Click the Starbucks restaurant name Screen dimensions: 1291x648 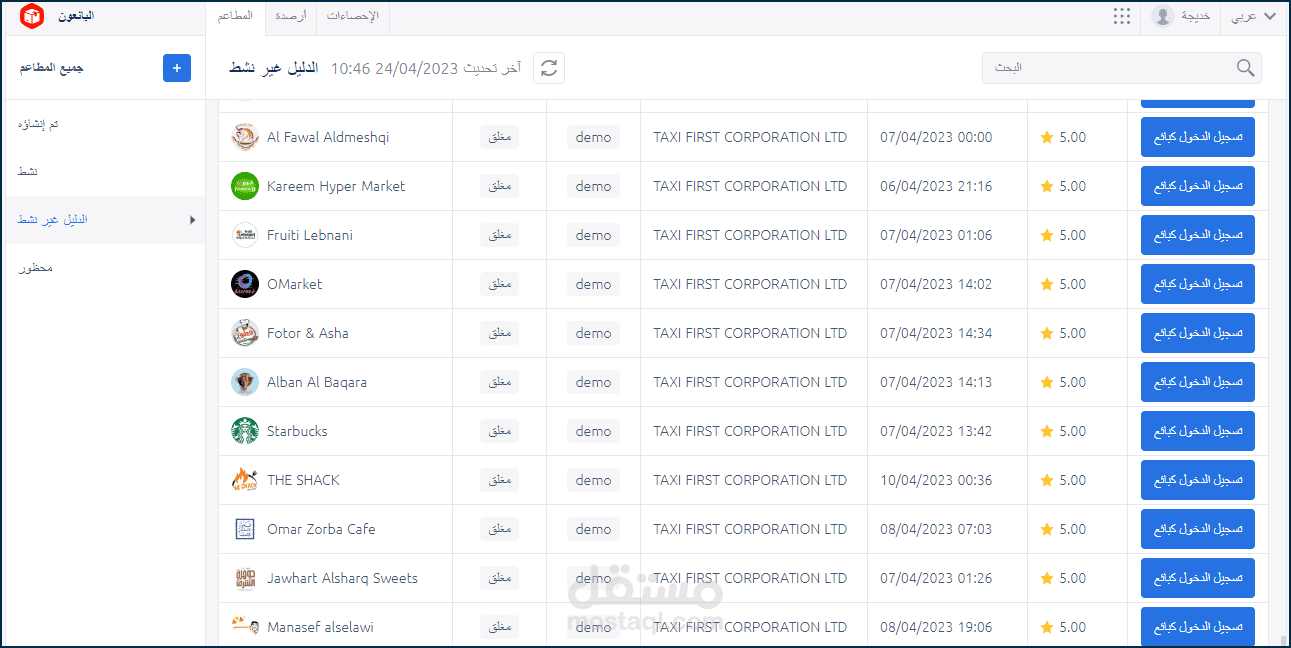point(297,431)
